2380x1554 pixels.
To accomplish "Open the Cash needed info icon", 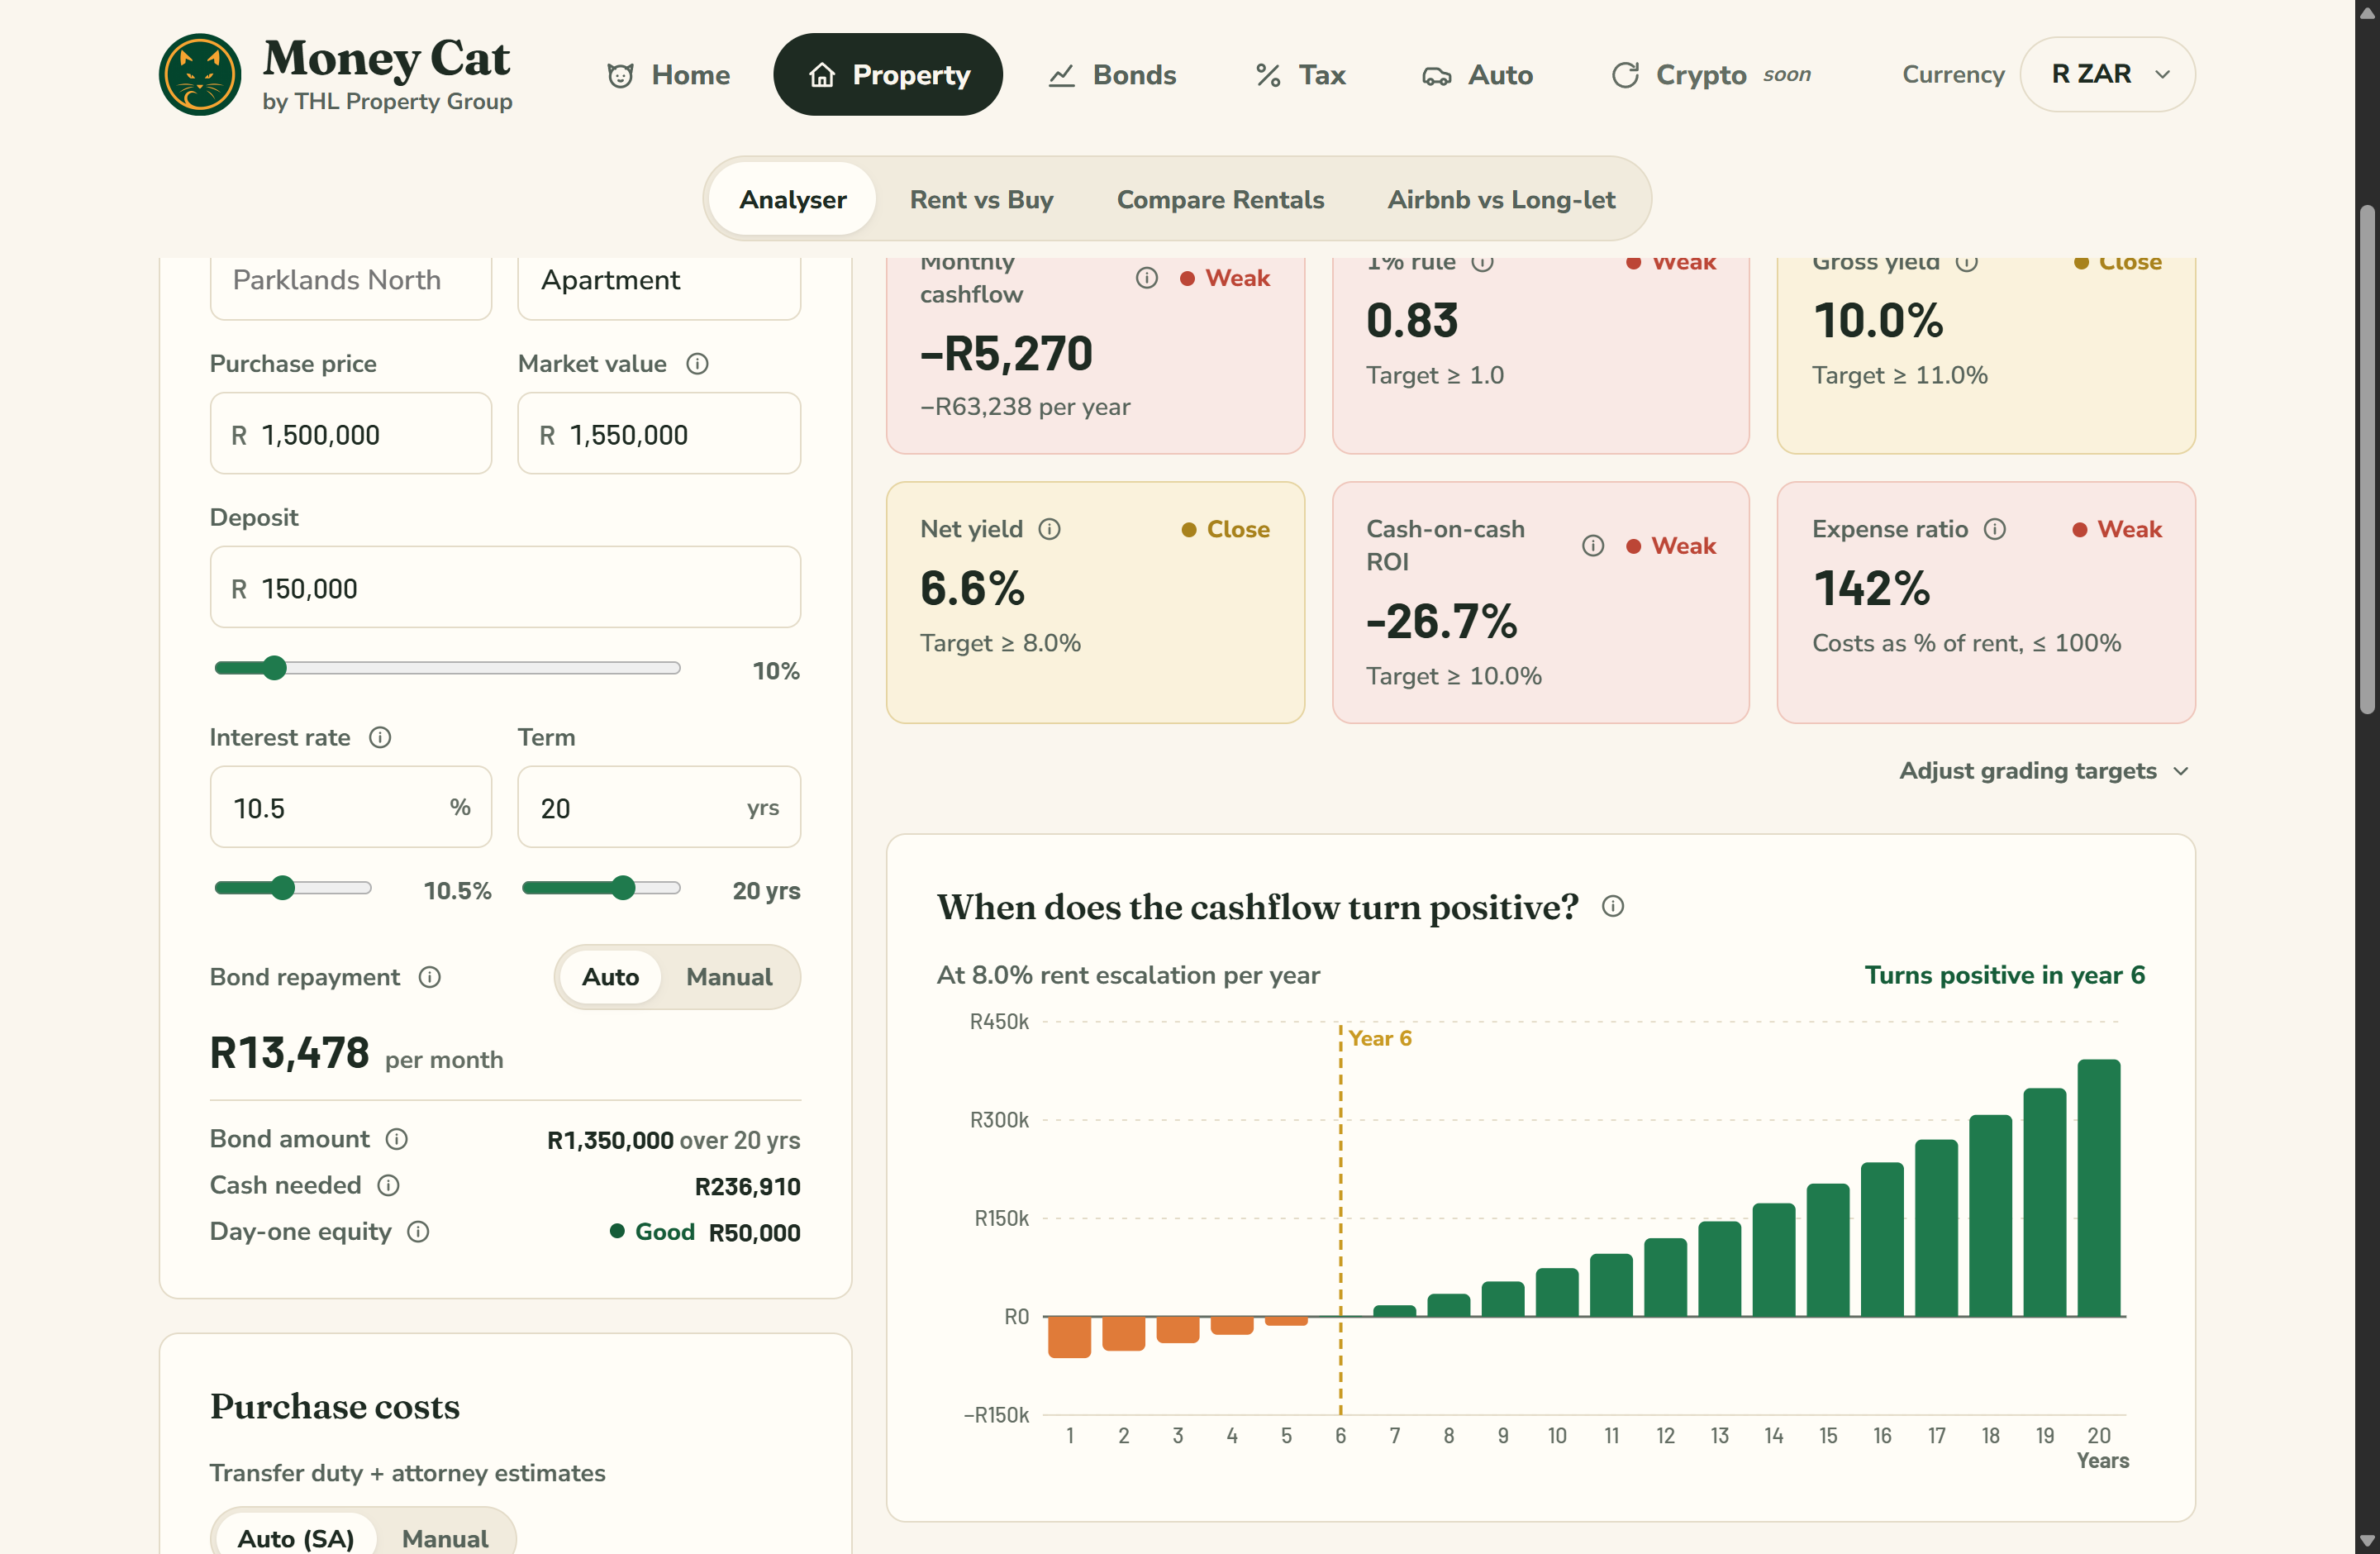I will click(x=388, y=1185).
